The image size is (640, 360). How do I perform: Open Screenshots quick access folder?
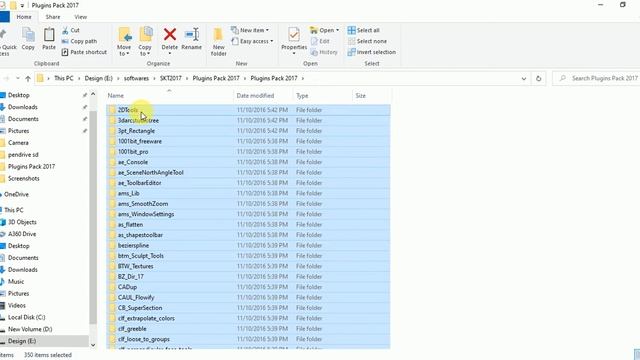(x=24, y=178)
